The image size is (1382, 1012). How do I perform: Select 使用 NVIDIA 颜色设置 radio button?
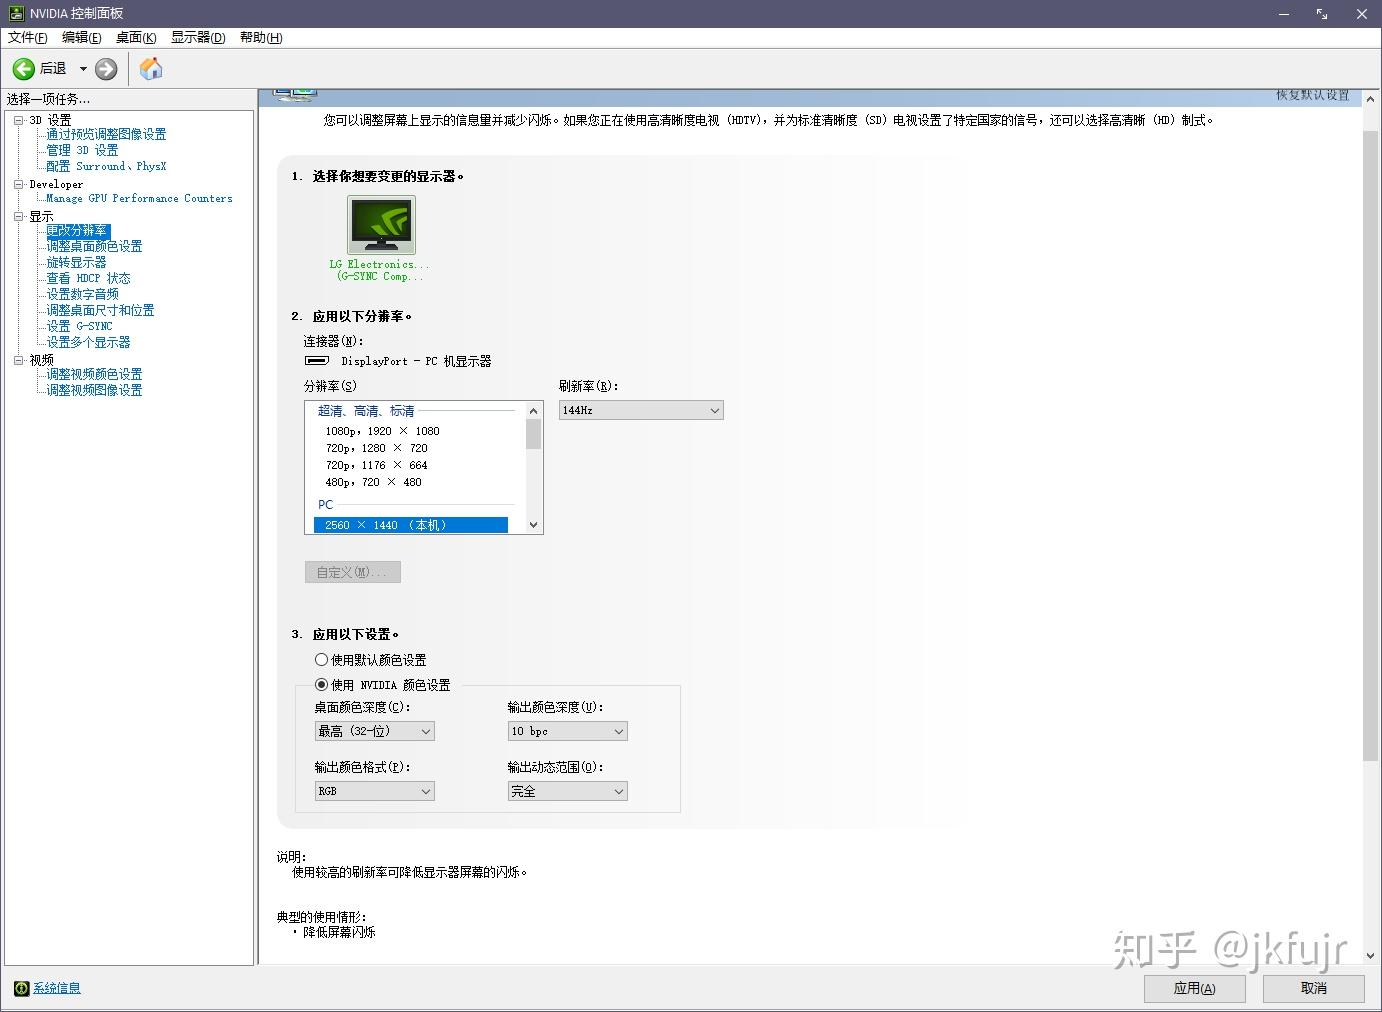321,685
